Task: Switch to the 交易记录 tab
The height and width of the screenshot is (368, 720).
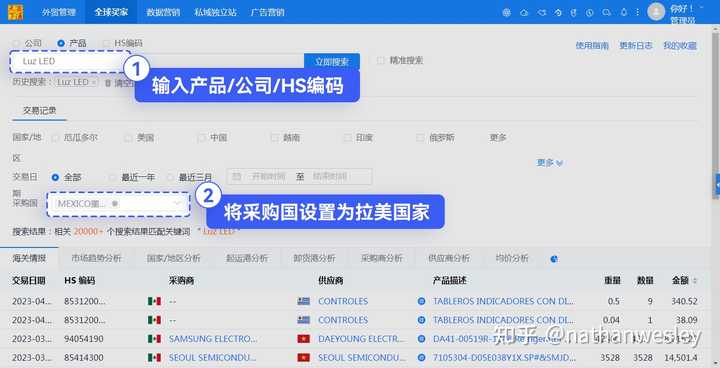Action: click(39, 110)
